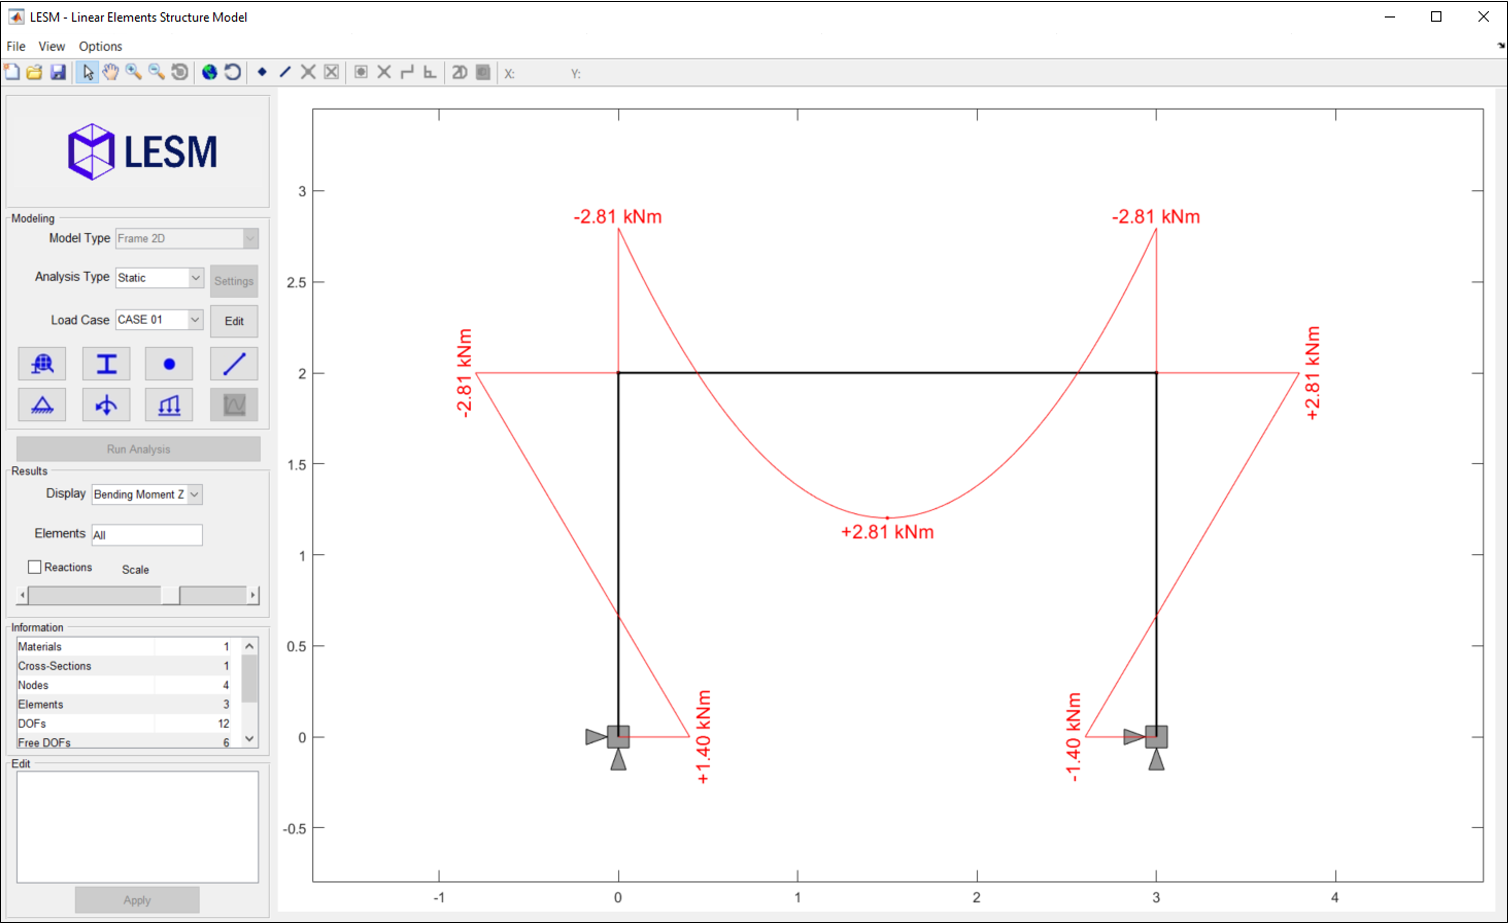Open the Supports triangle icon button
The height and width of the screenshot is (924, 1508).
click(x=42, y=405)
